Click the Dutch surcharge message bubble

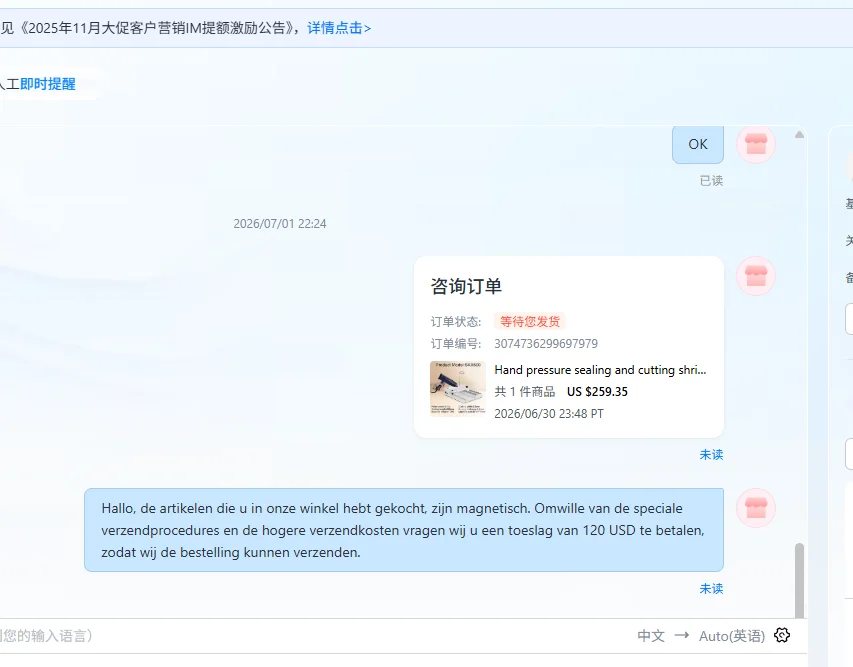click(404, 530)
